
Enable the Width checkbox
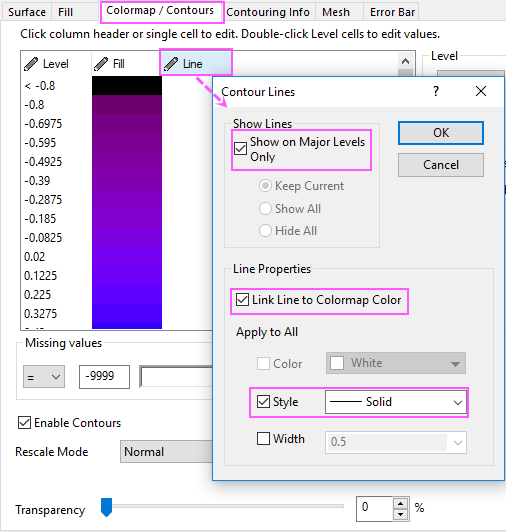263,438
